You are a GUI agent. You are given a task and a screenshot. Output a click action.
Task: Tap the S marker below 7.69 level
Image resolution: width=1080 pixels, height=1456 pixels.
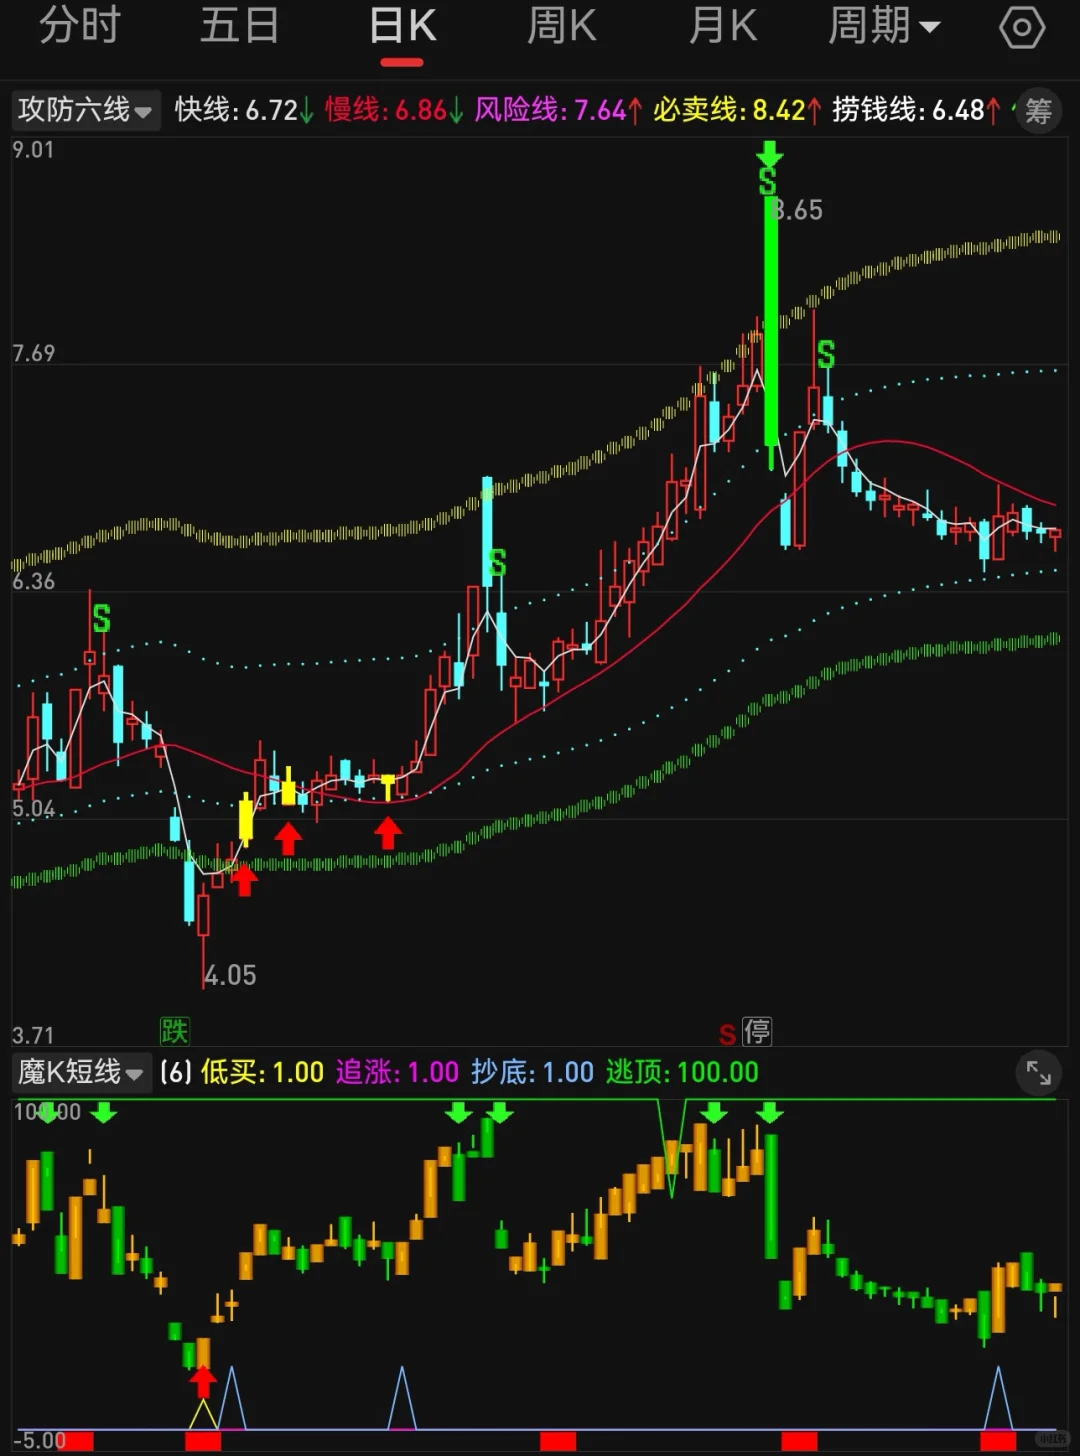point(825,355)
